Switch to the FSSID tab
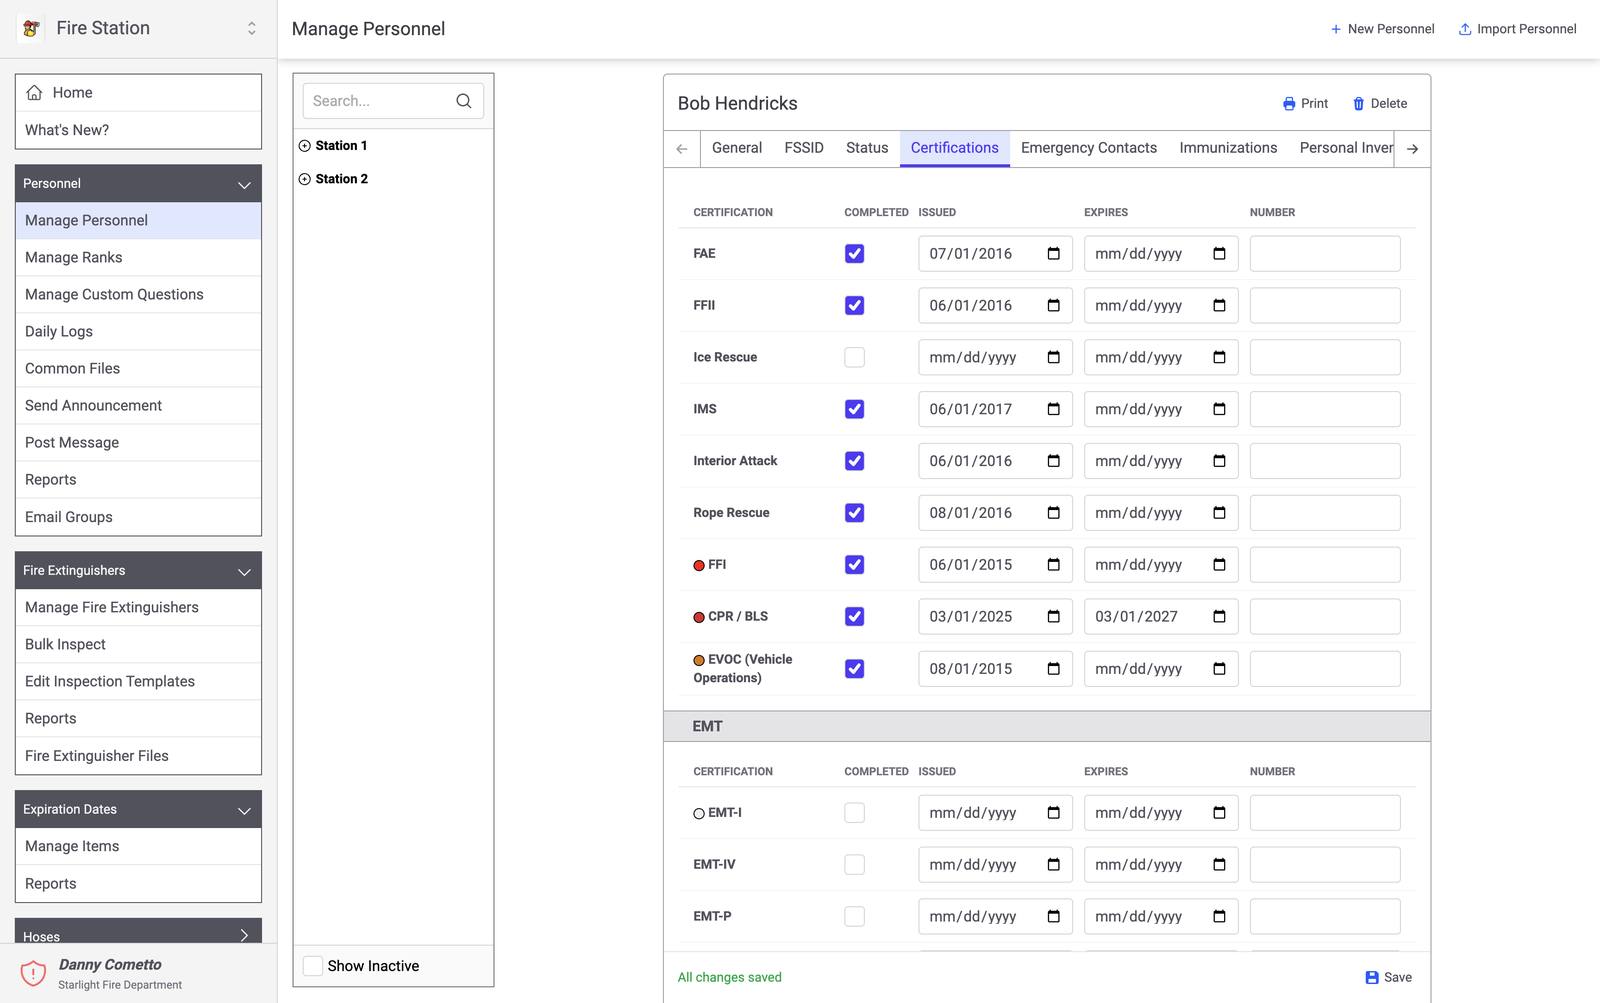 pos(804,148)
